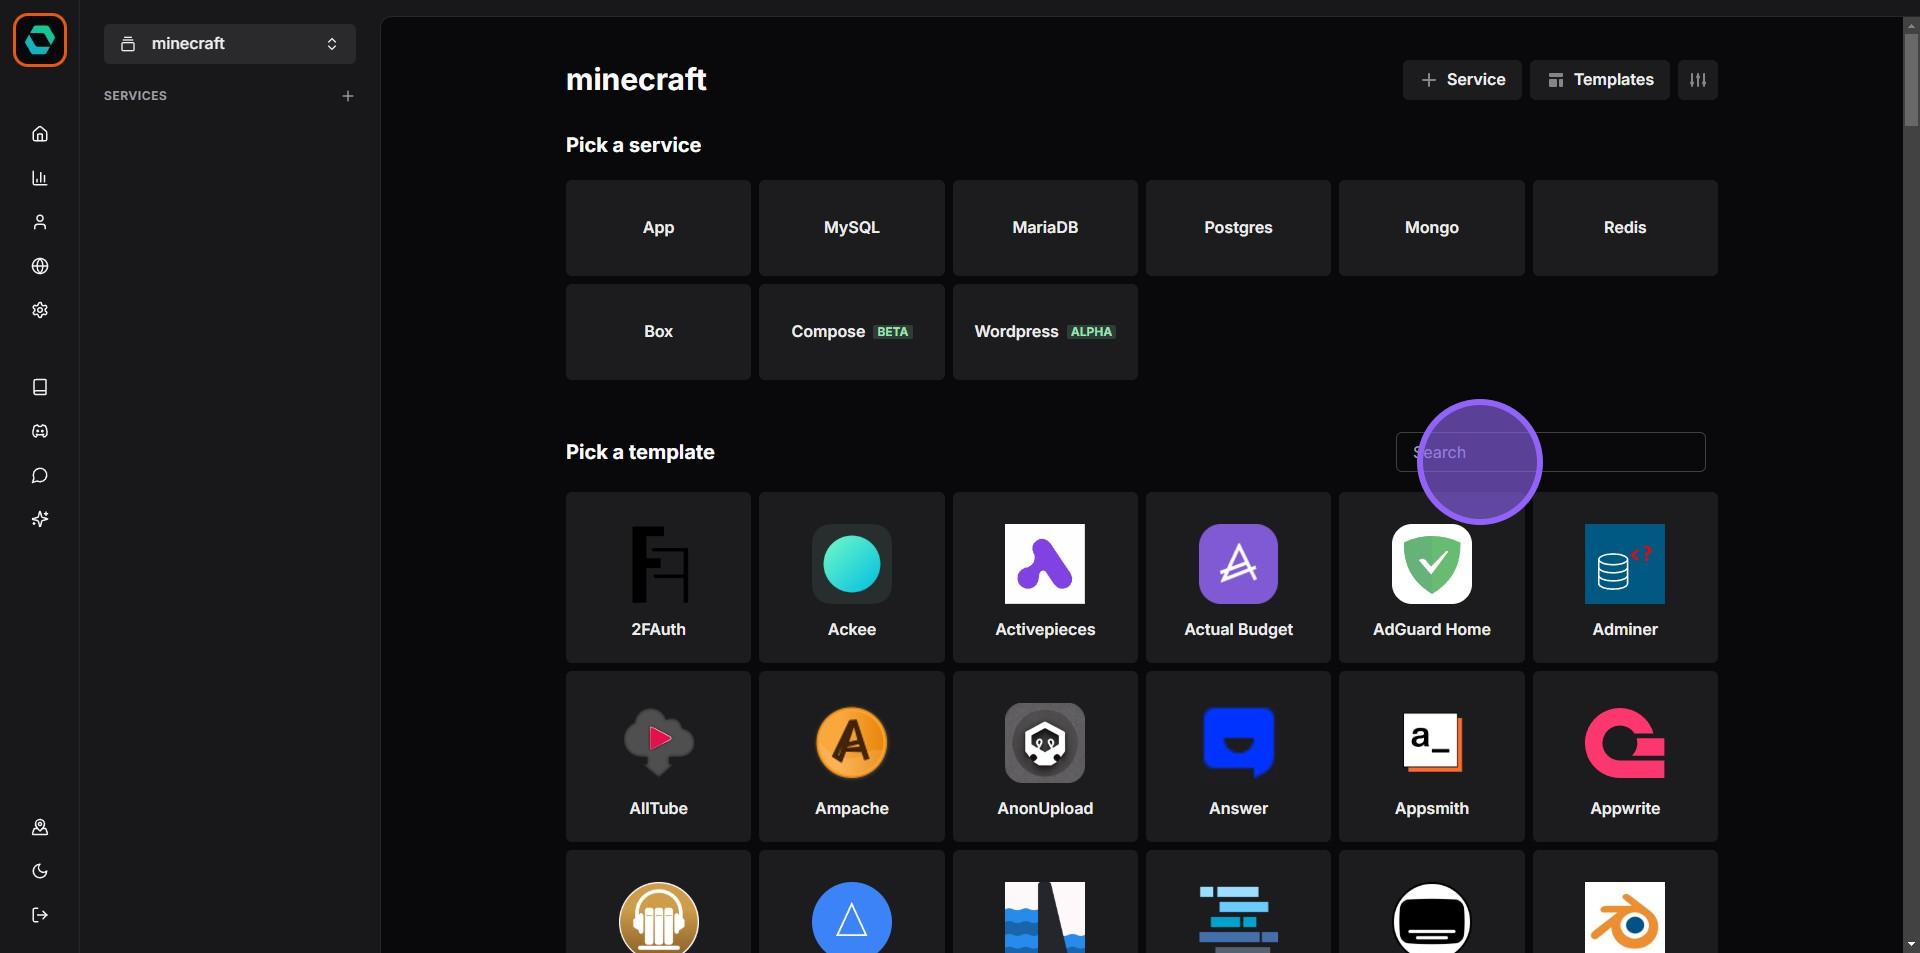Select the AllTube template
This screenshot has height=953, width=1920.
click(x=658, y=756)
